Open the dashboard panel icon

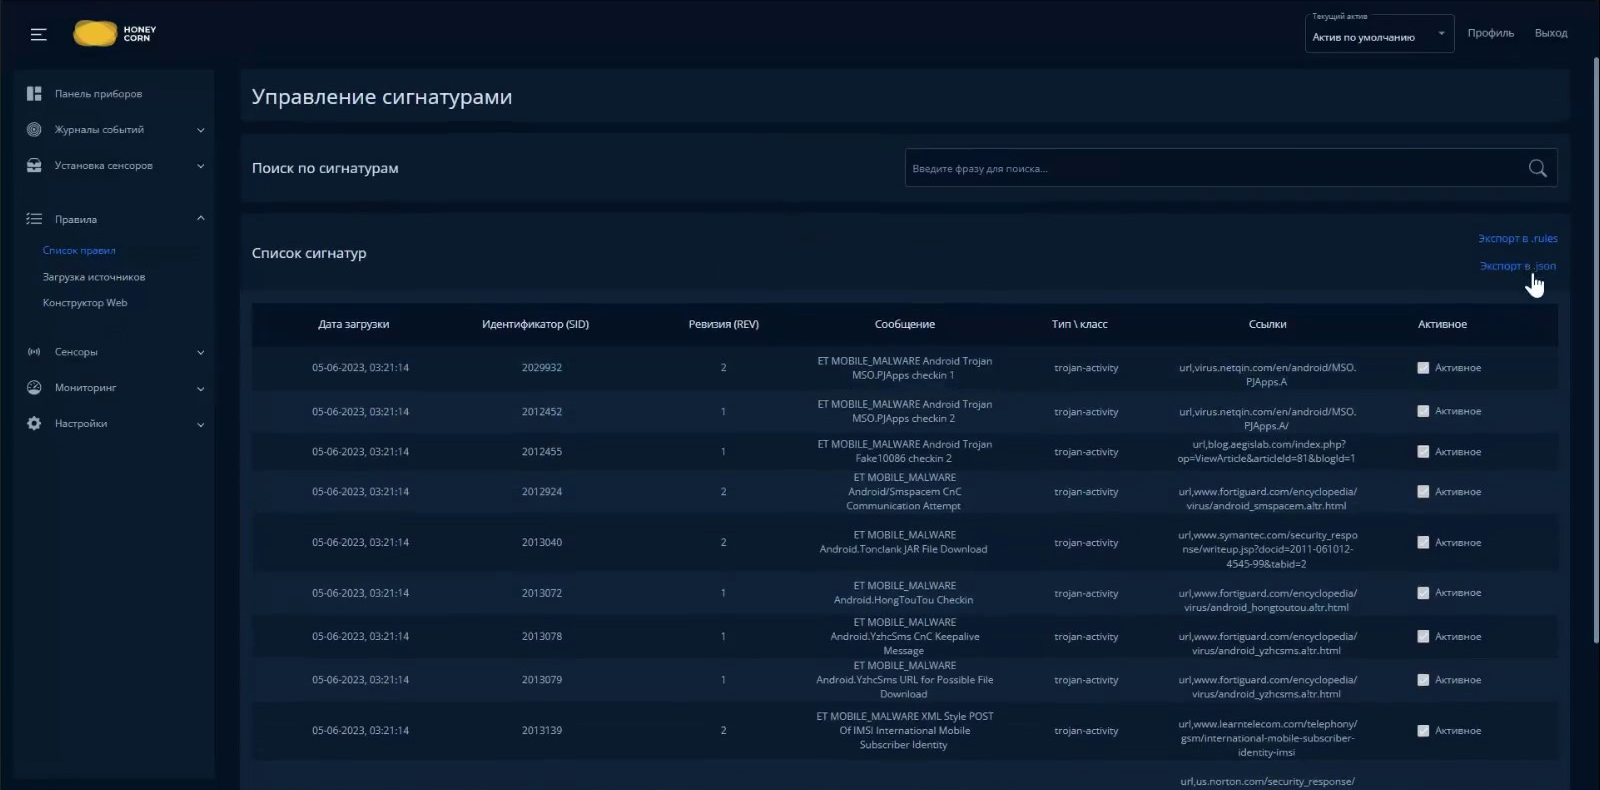[x=34, y=94]
